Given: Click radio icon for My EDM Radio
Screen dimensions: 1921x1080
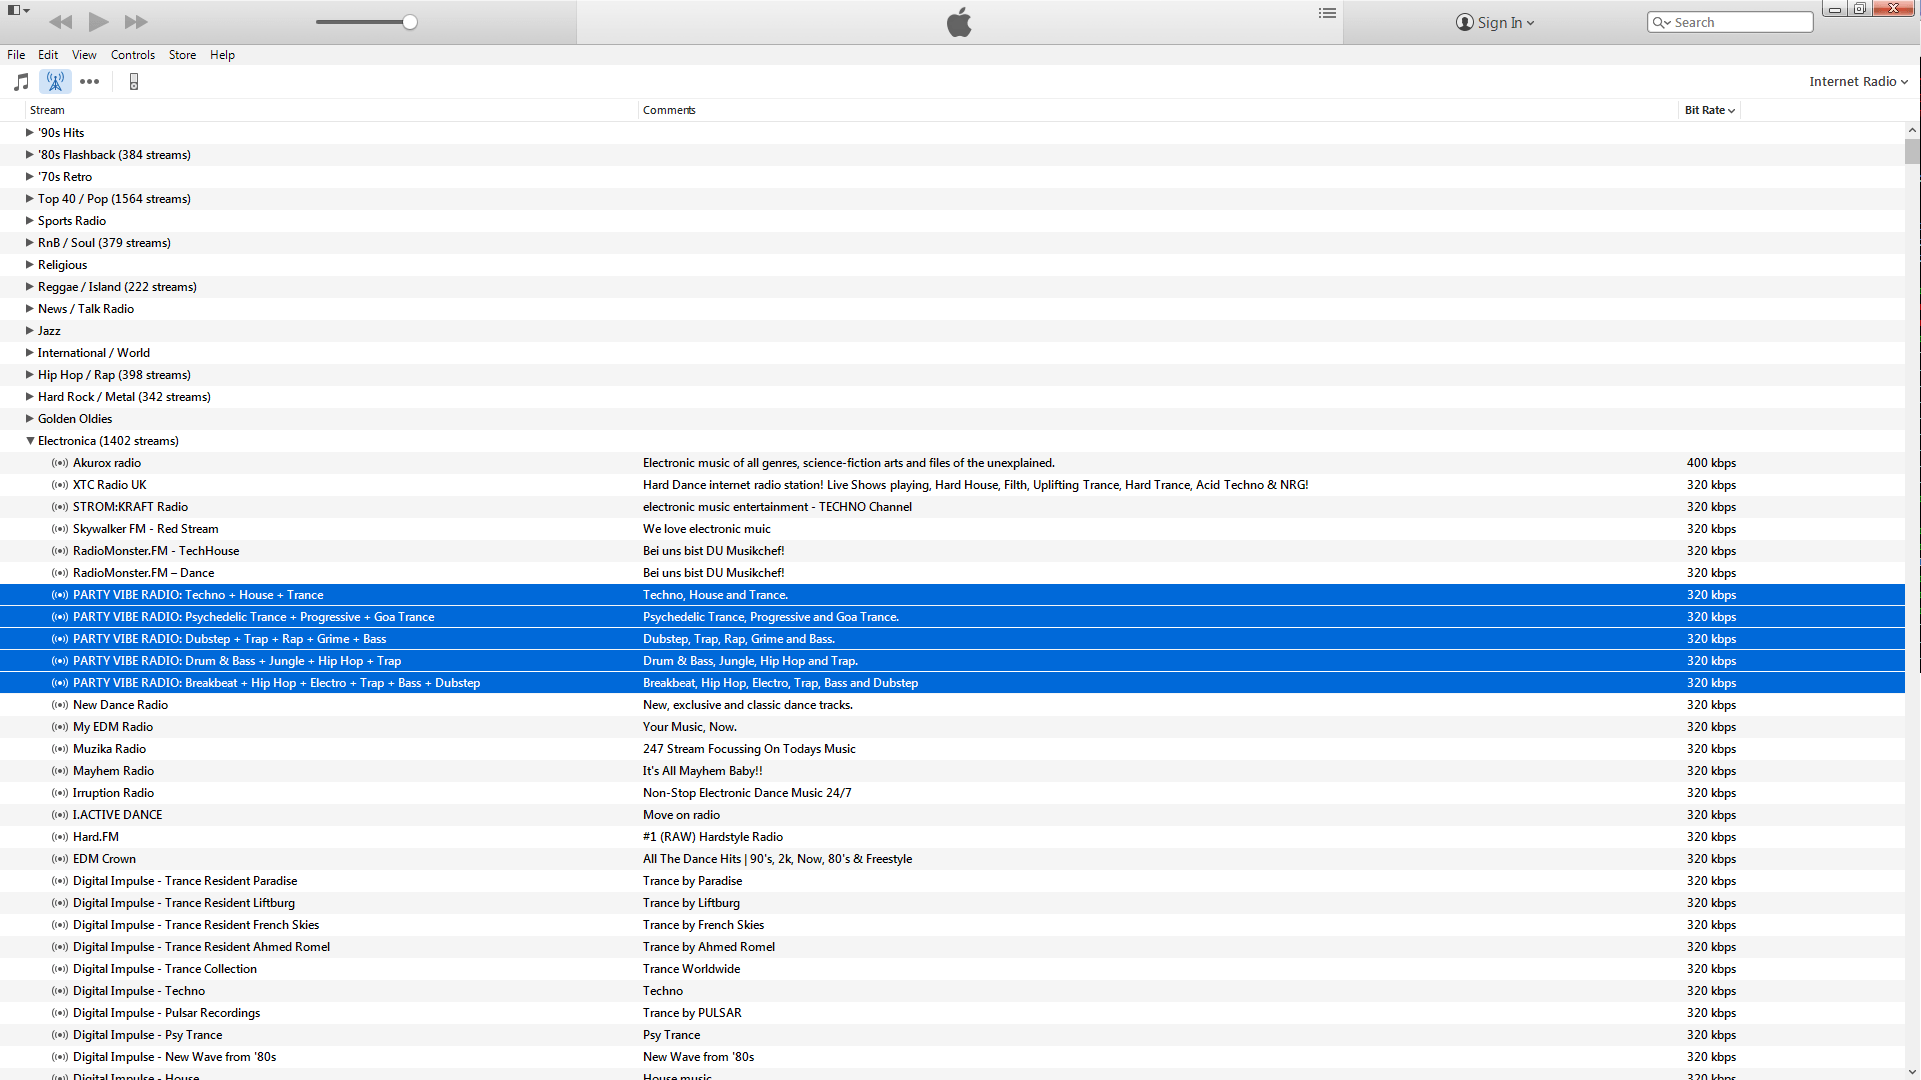Looking at the screenshot, I should click(60, 727).
